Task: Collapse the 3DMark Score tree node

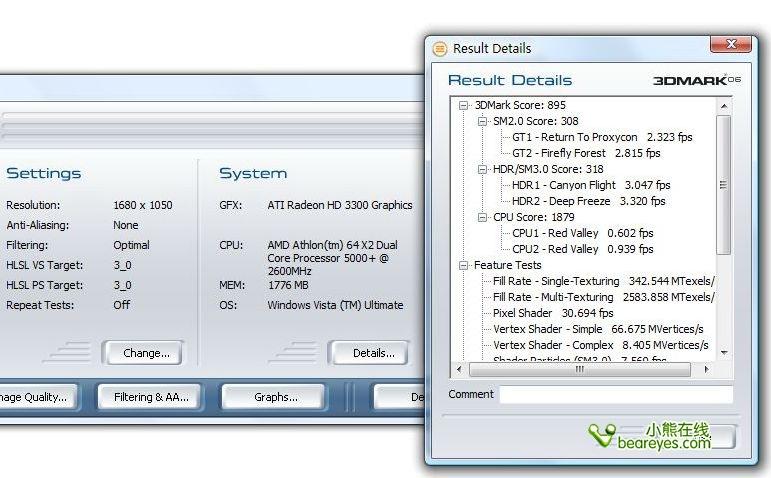Action: (464, 106)
